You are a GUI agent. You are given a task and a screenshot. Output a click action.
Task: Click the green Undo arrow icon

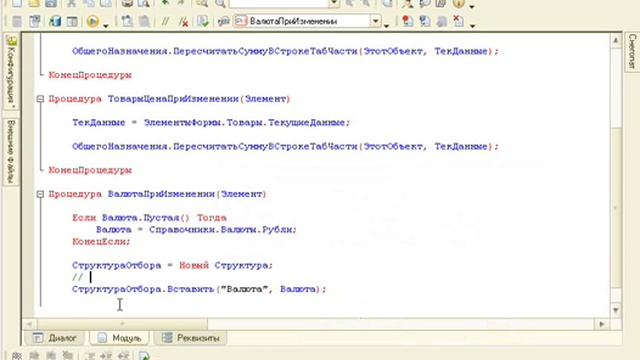point(165,3)
